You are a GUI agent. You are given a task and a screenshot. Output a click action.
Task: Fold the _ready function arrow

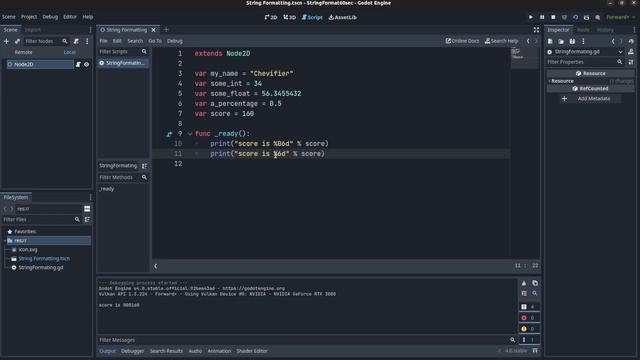190,134
